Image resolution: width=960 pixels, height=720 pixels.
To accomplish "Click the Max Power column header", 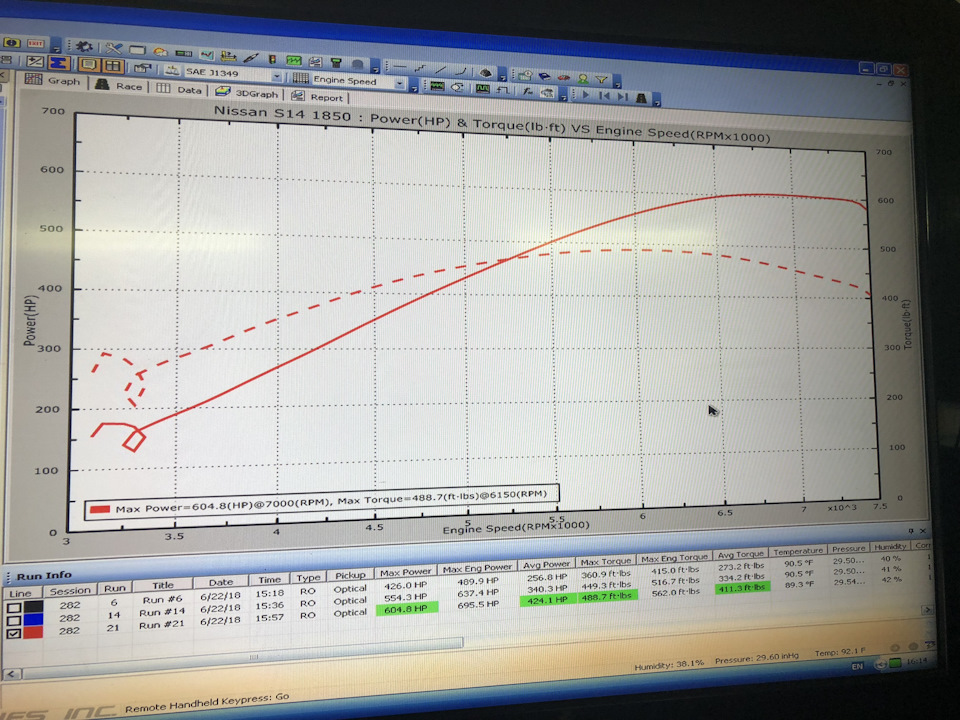I will (405, 572).
